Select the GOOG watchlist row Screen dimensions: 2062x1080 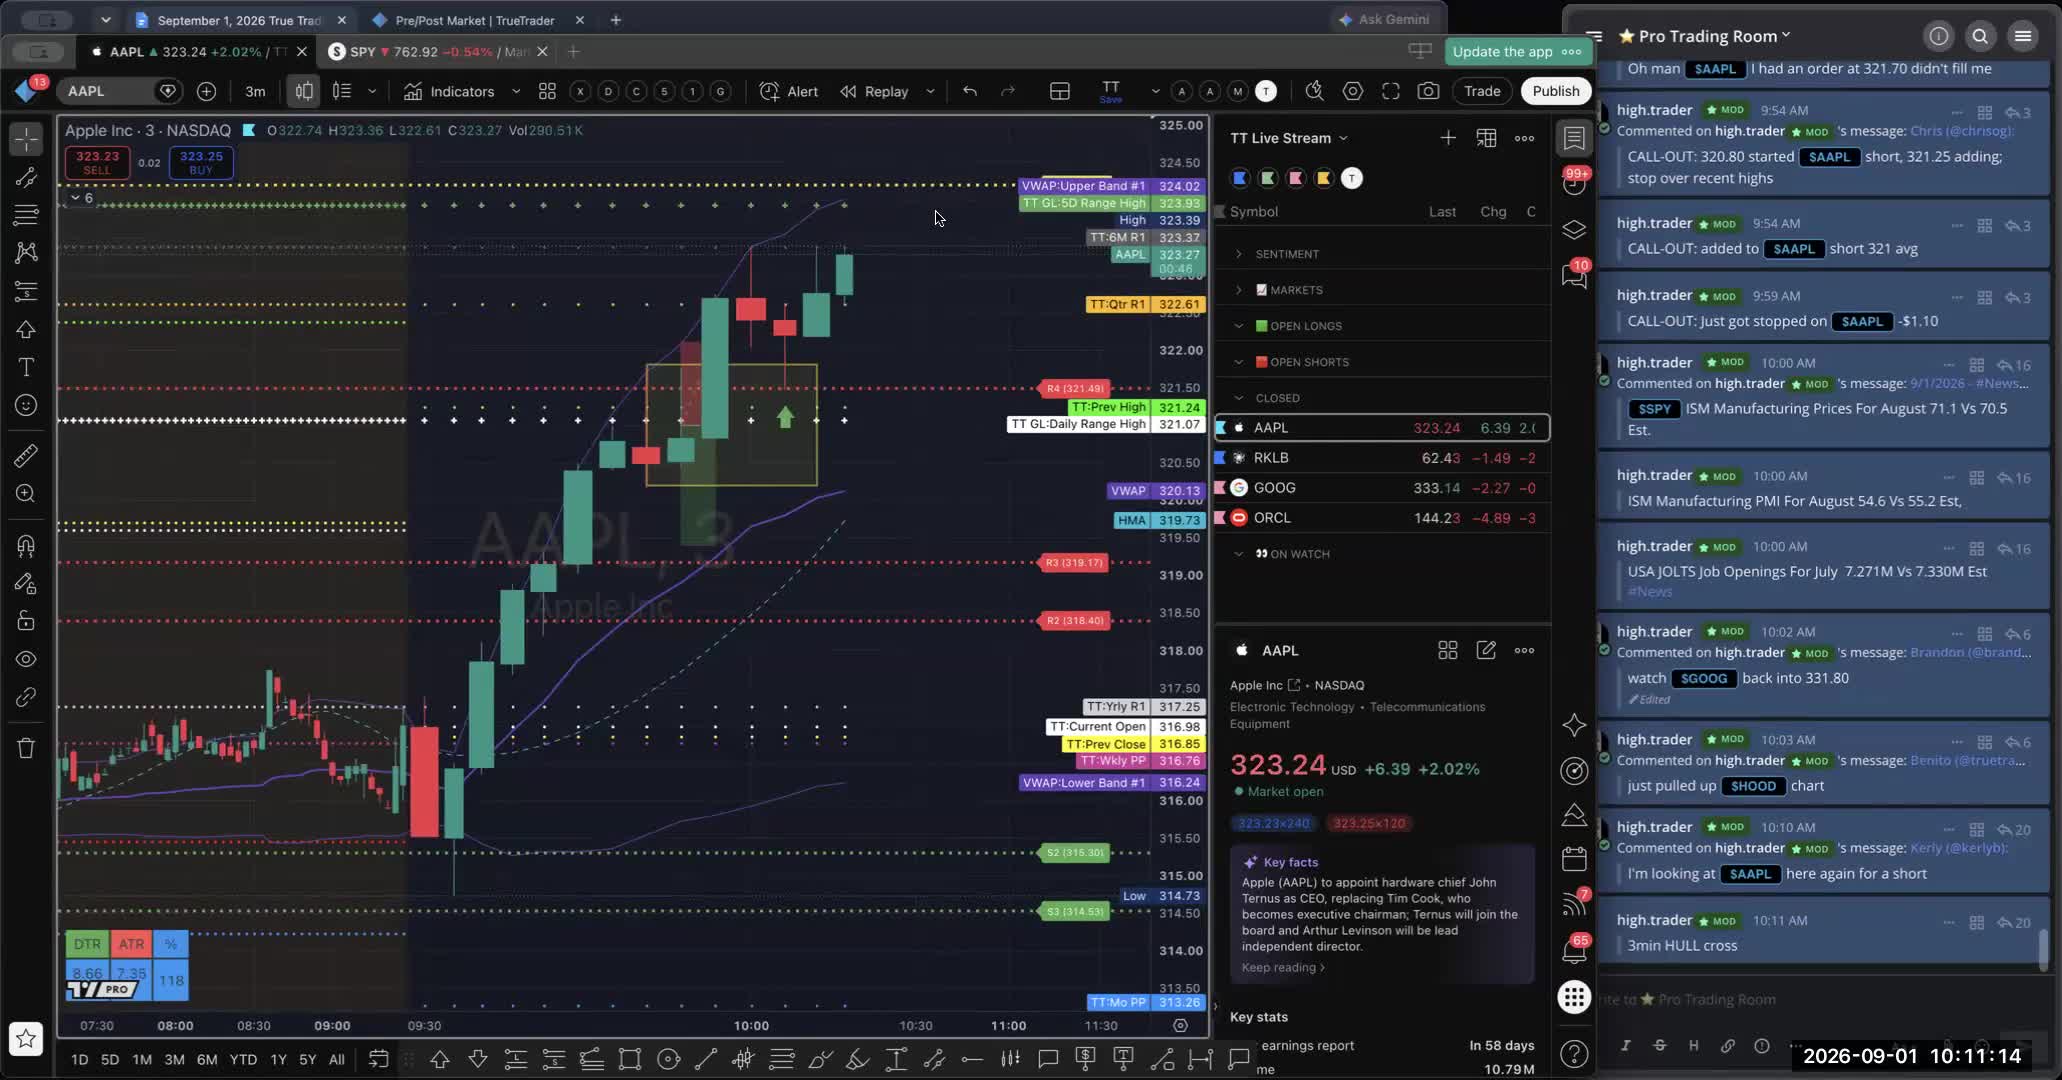point(1382,488)
